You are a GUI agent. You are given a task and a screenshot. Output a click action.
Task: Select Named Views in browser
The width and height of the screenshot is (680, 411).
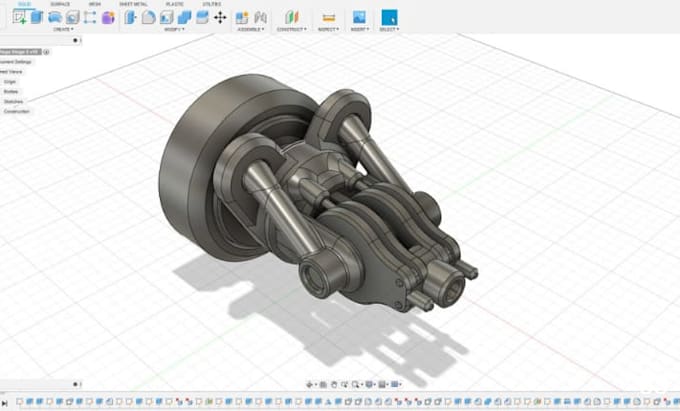pos(11,72)
